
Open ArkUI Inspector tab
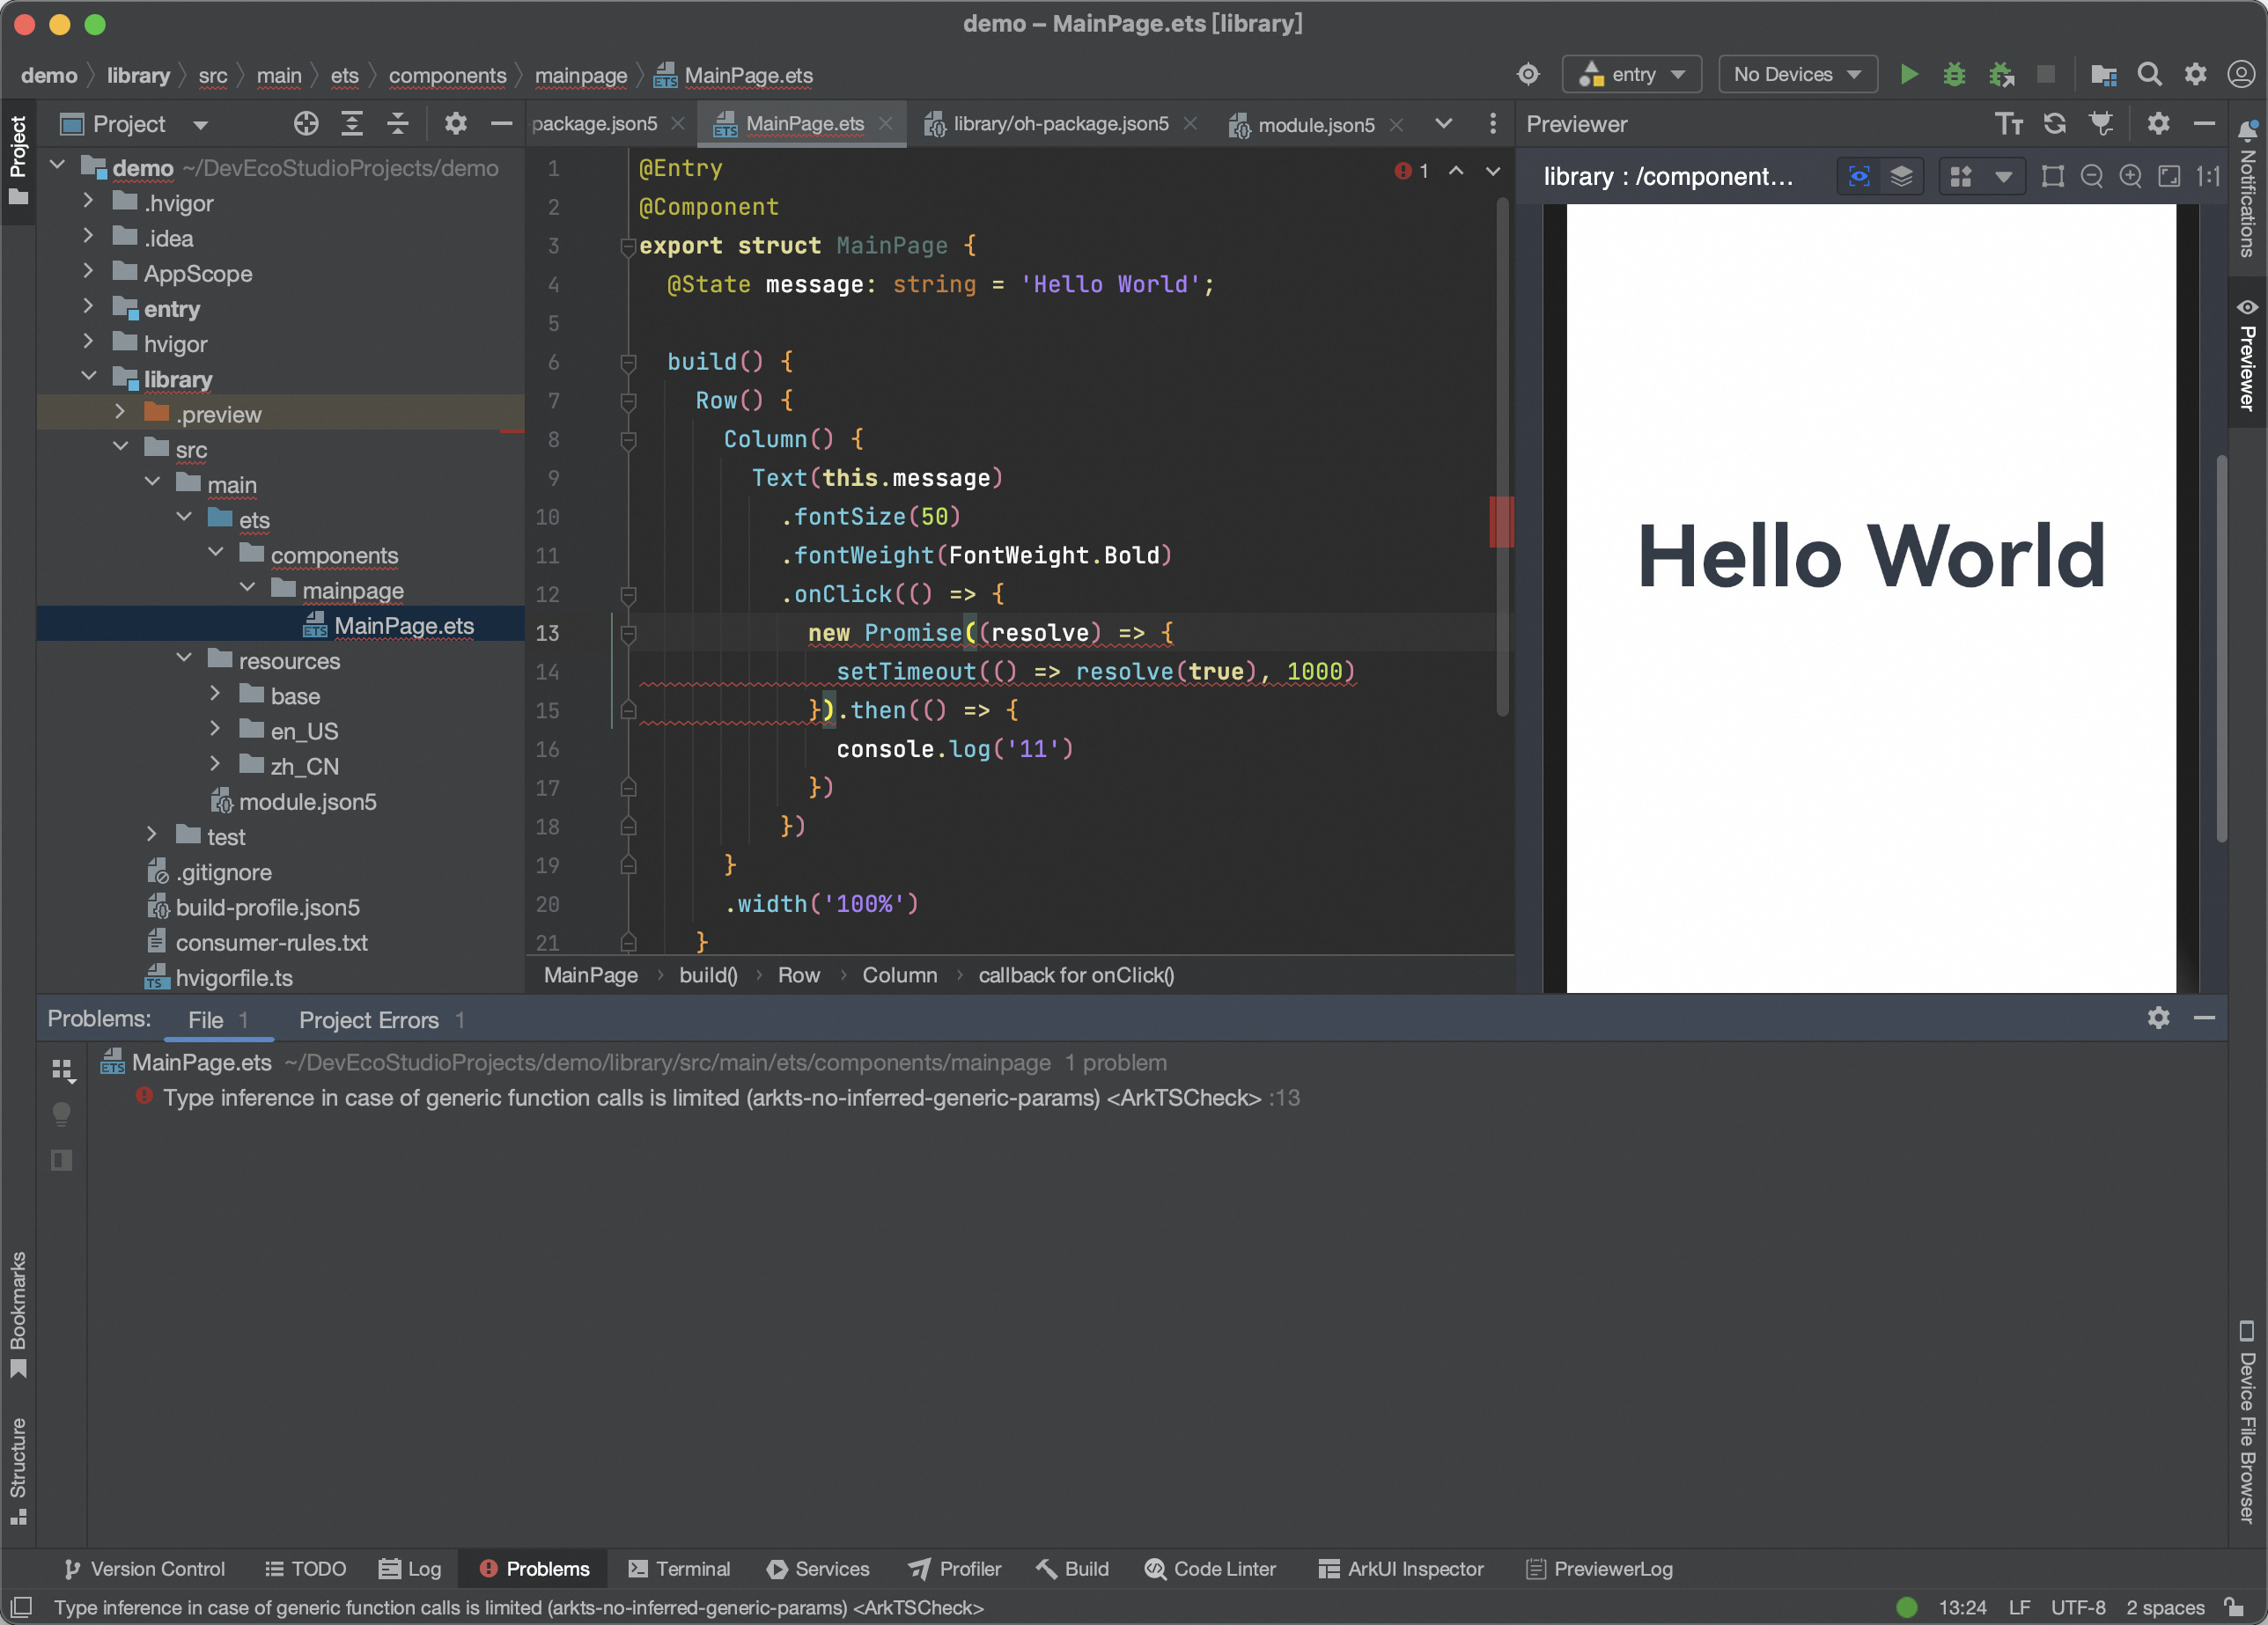point(1401,1568)
